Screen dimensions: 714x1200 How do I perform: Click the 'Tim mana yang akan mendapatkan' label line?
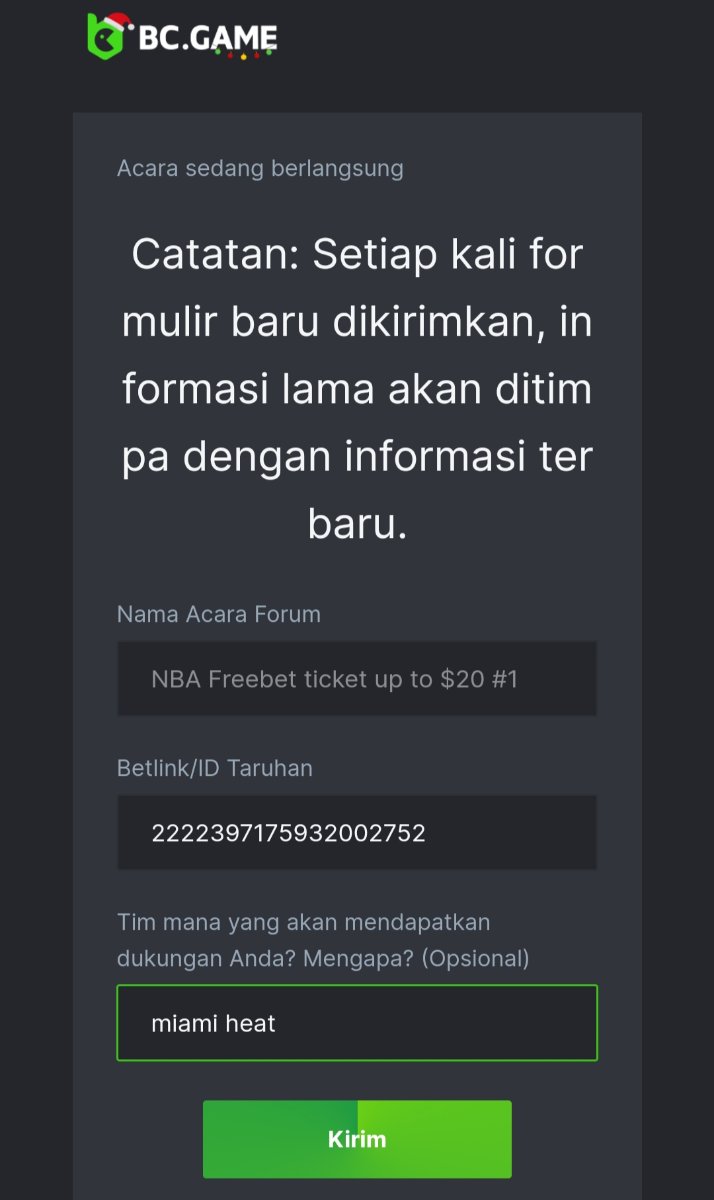pos(304,921)
